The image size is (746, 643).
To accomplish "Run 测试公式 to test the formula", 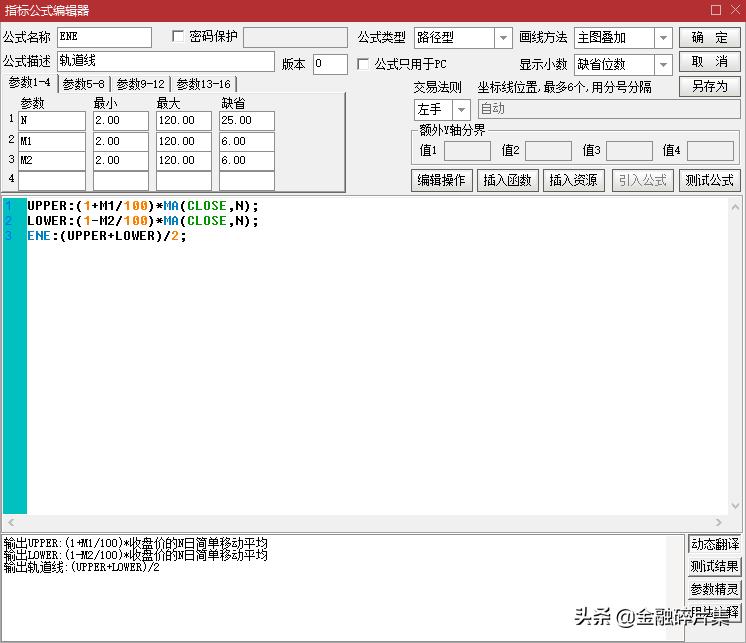I will (708, 180).
